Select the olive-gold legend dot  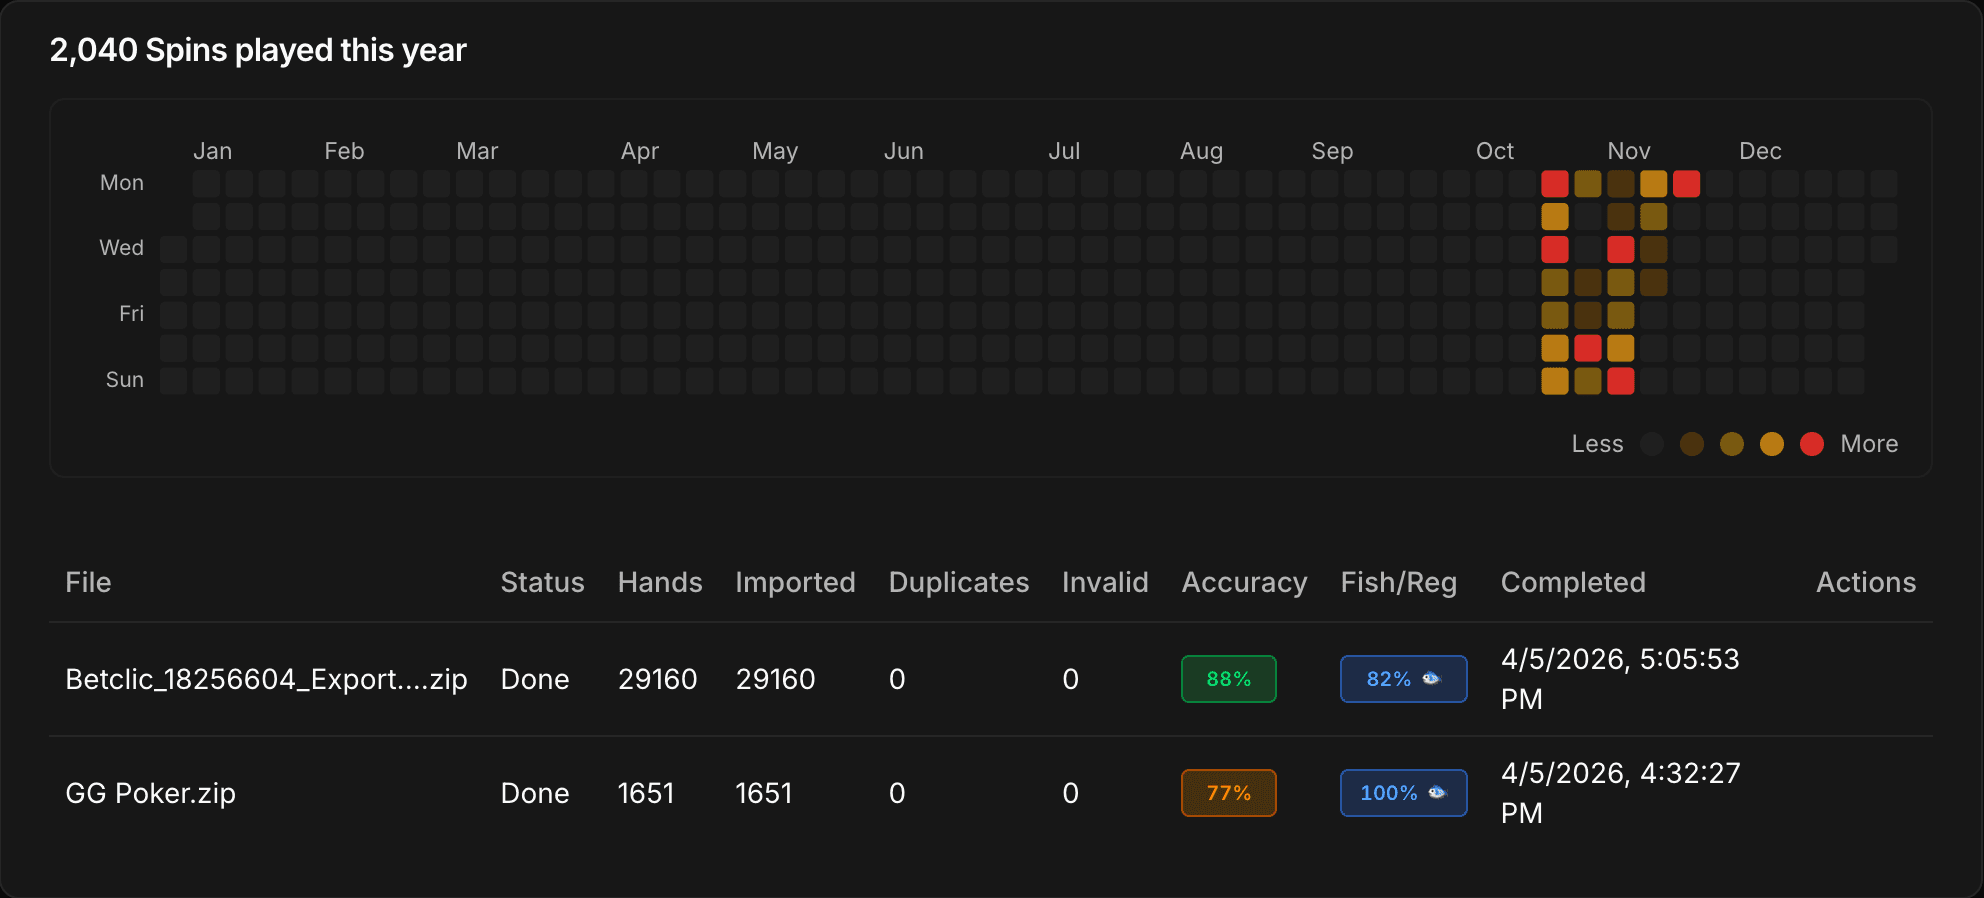pyautogui.click(x=1732, y=444)
